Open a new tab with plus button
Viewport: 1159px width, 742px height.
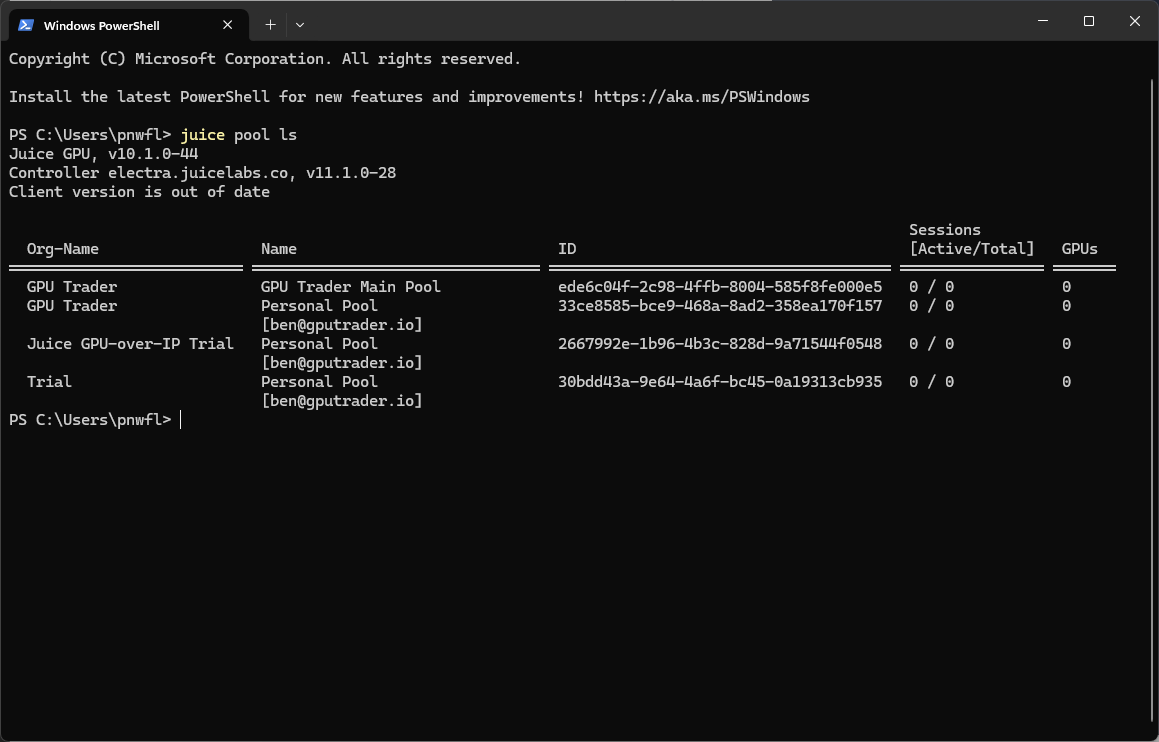tap(271, 25)
